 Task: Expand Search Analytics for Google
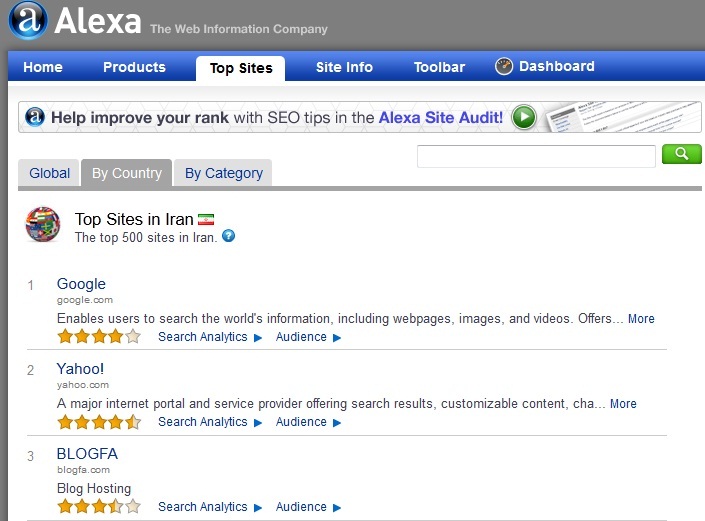pos(210,337)
